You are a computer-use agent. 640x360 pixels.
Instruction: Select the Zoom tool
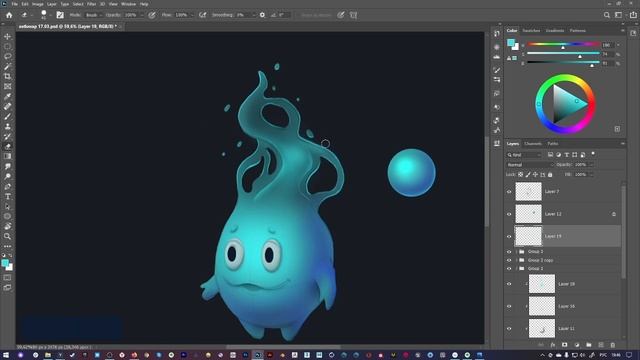coord(7,236)
